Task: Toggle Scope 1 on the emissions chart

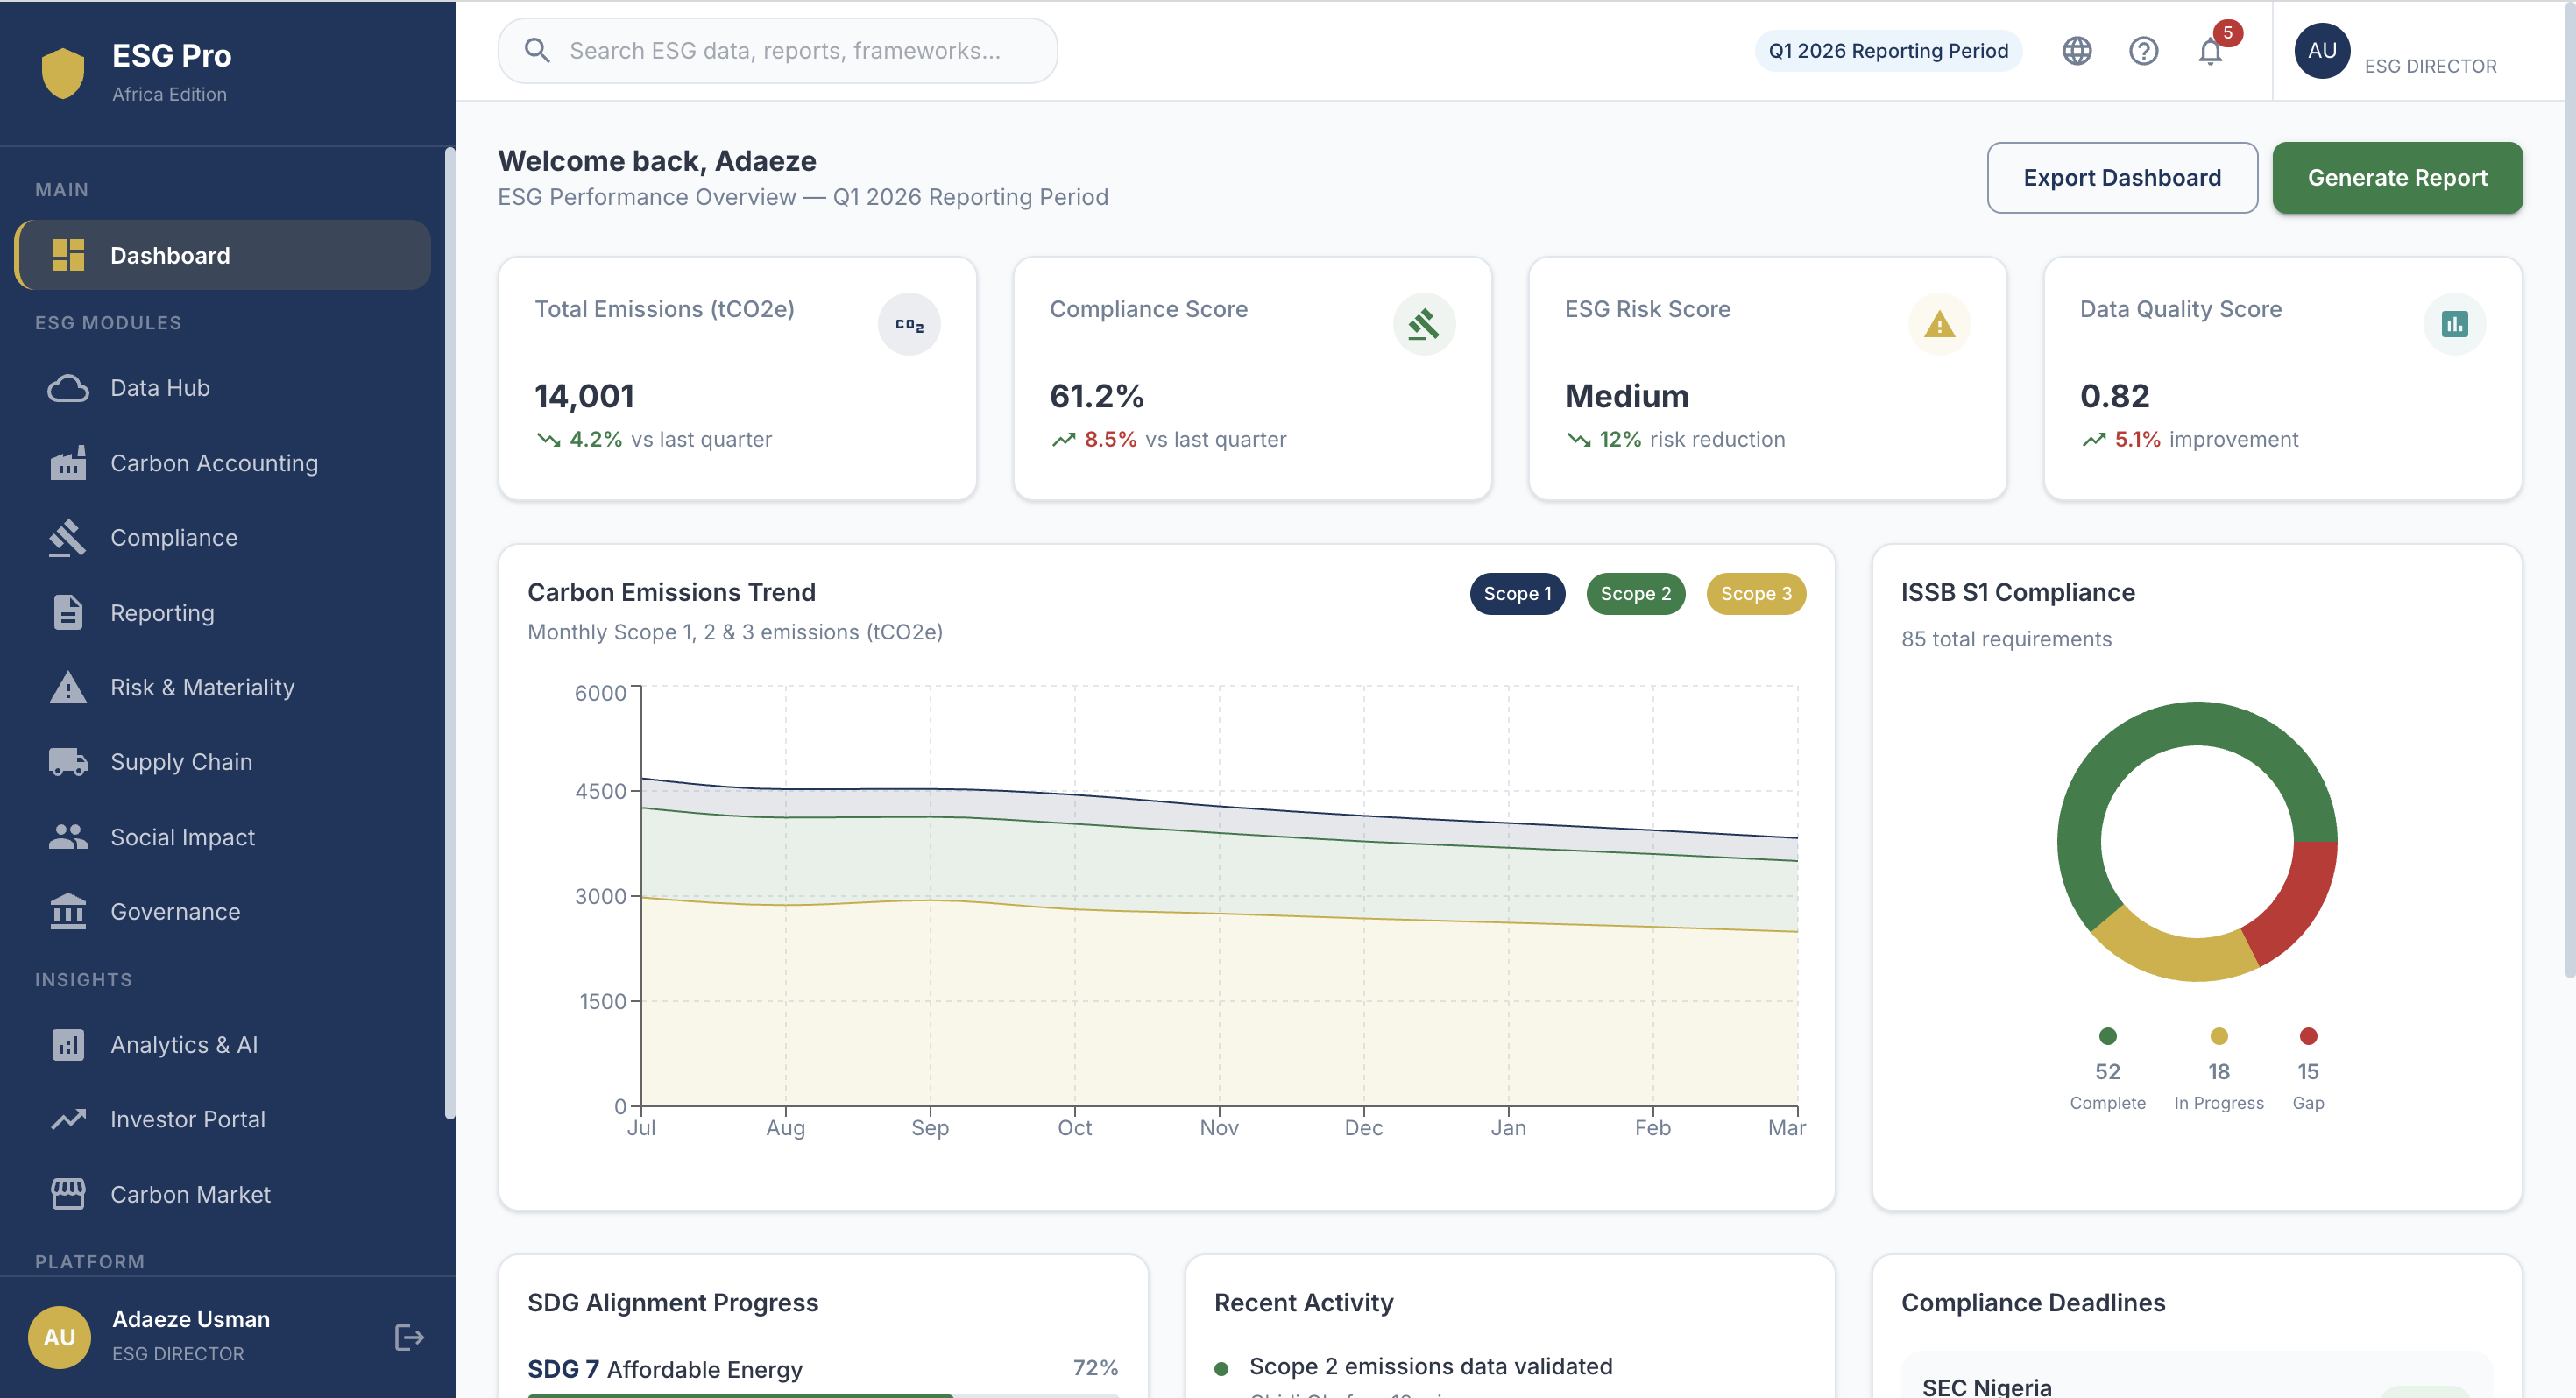Action: pos(1517,593)
